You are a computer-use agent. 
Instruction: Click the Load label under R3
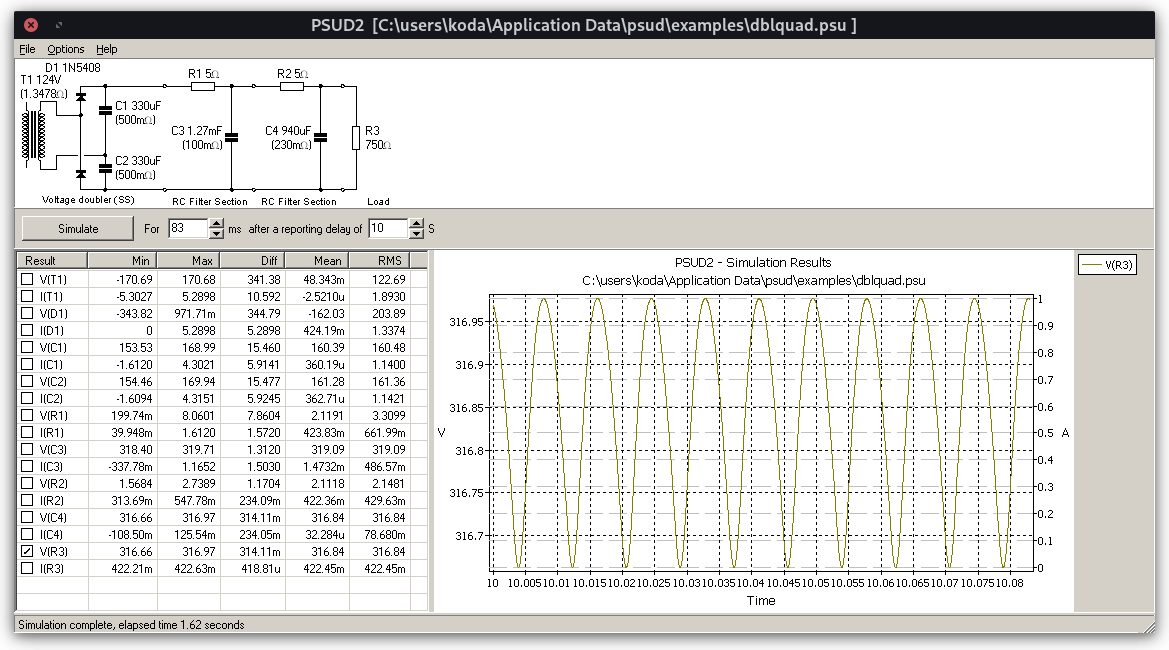click(x=378, y=201)
